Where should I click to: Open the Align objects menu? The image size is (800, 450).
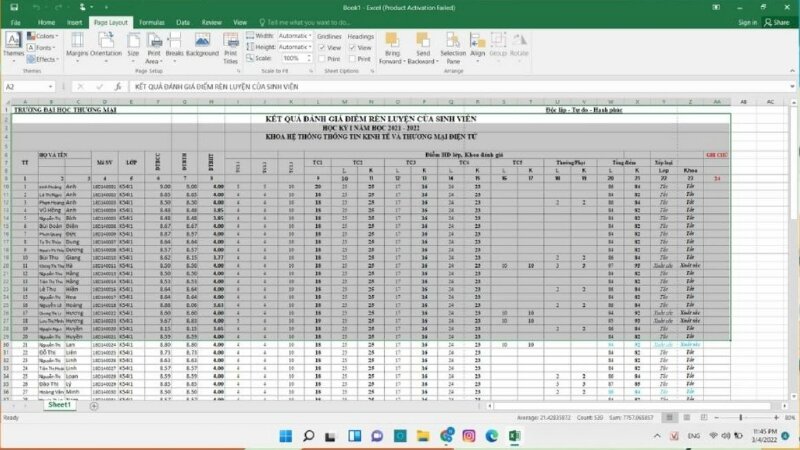coord(478,48)
